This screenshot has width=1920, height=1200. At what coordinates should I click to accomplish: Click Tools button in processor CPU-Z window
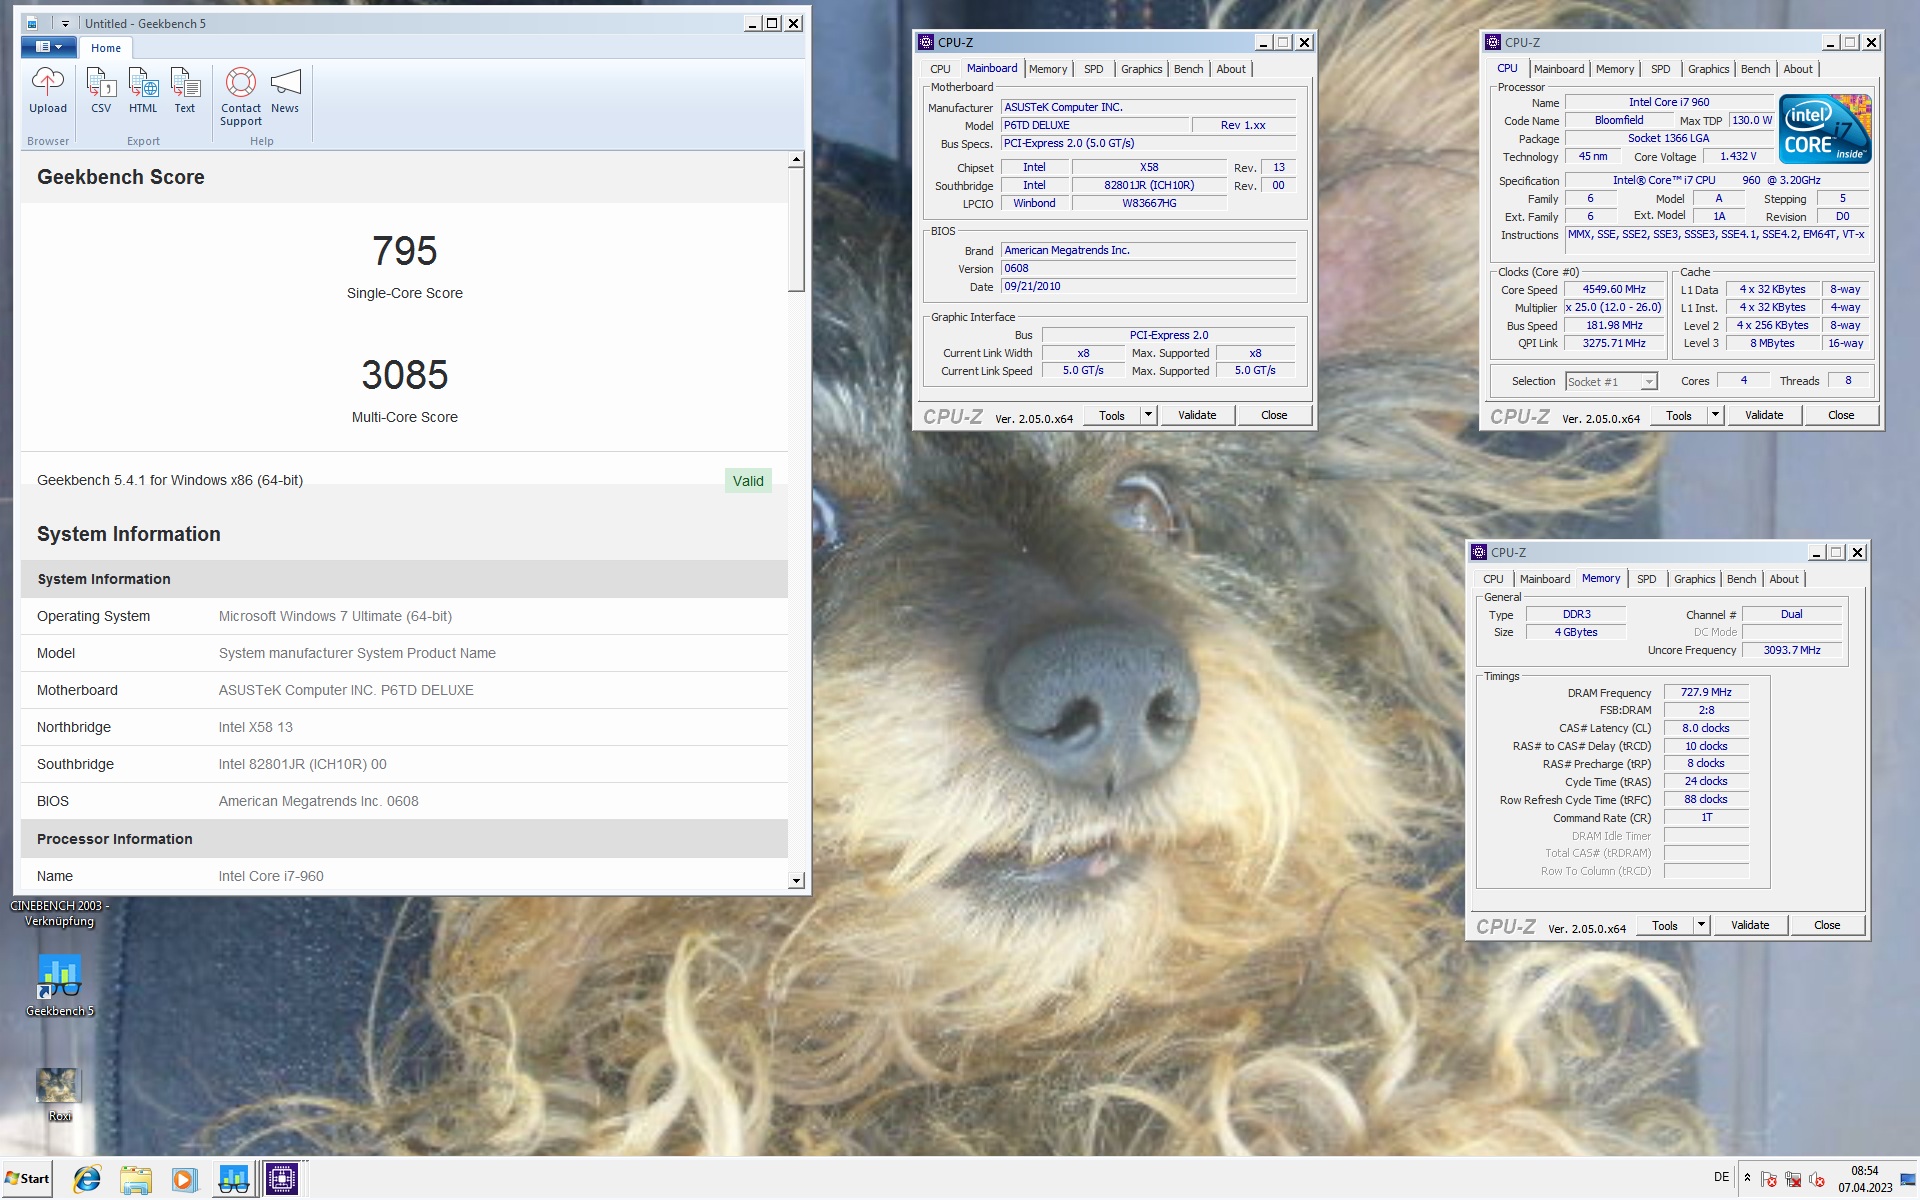(x=1679, y=416)
